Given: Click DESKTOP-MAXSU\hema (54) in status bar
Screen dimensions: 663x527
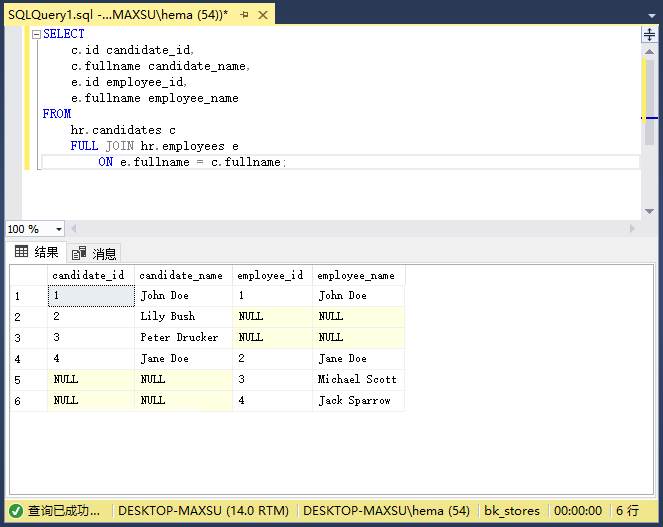Looking at the screenshot, I should click(x=386, y=511).
